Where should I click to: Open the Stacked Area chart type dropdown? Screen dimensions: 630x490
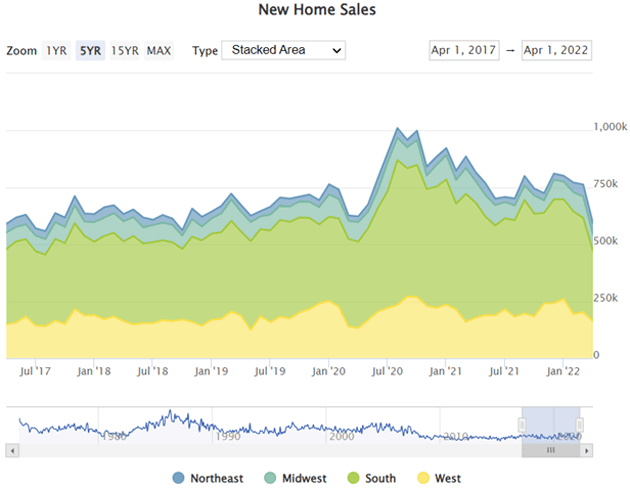click(282, 50)
